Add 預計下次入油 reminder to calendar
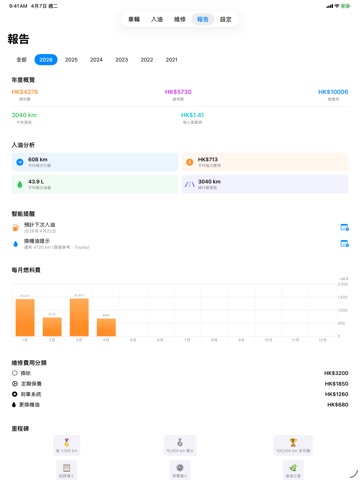360x480 pixels. [x=344, y=227]
